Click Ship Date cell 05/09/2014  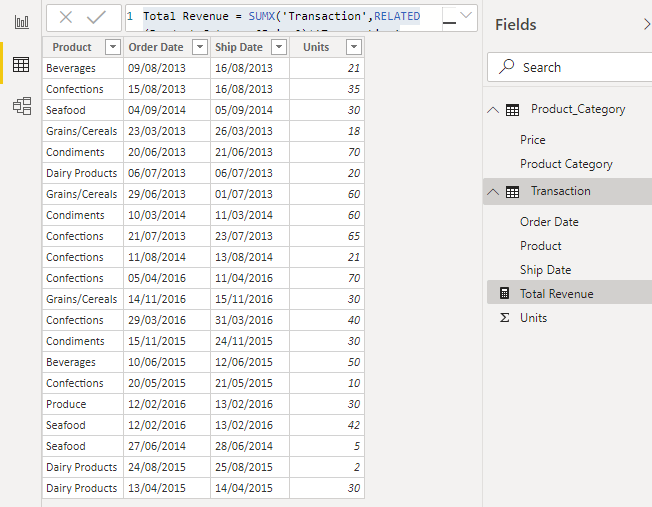click(249, 110)
